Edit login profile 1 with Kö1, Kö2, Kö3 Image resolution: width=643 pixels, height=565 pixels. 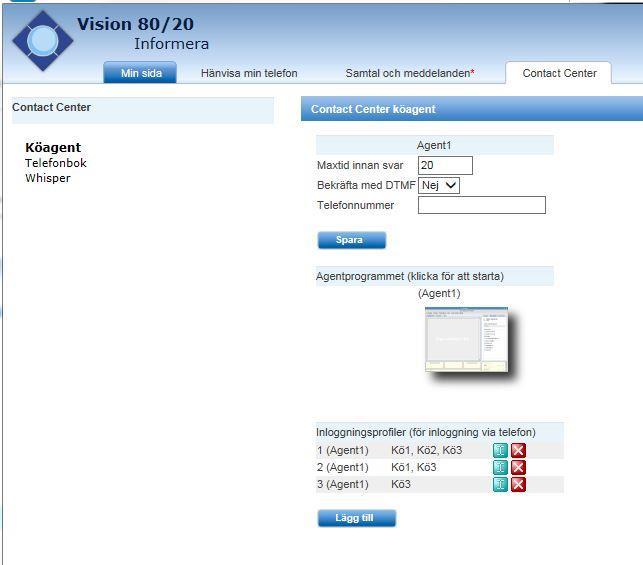pos(500,450)
